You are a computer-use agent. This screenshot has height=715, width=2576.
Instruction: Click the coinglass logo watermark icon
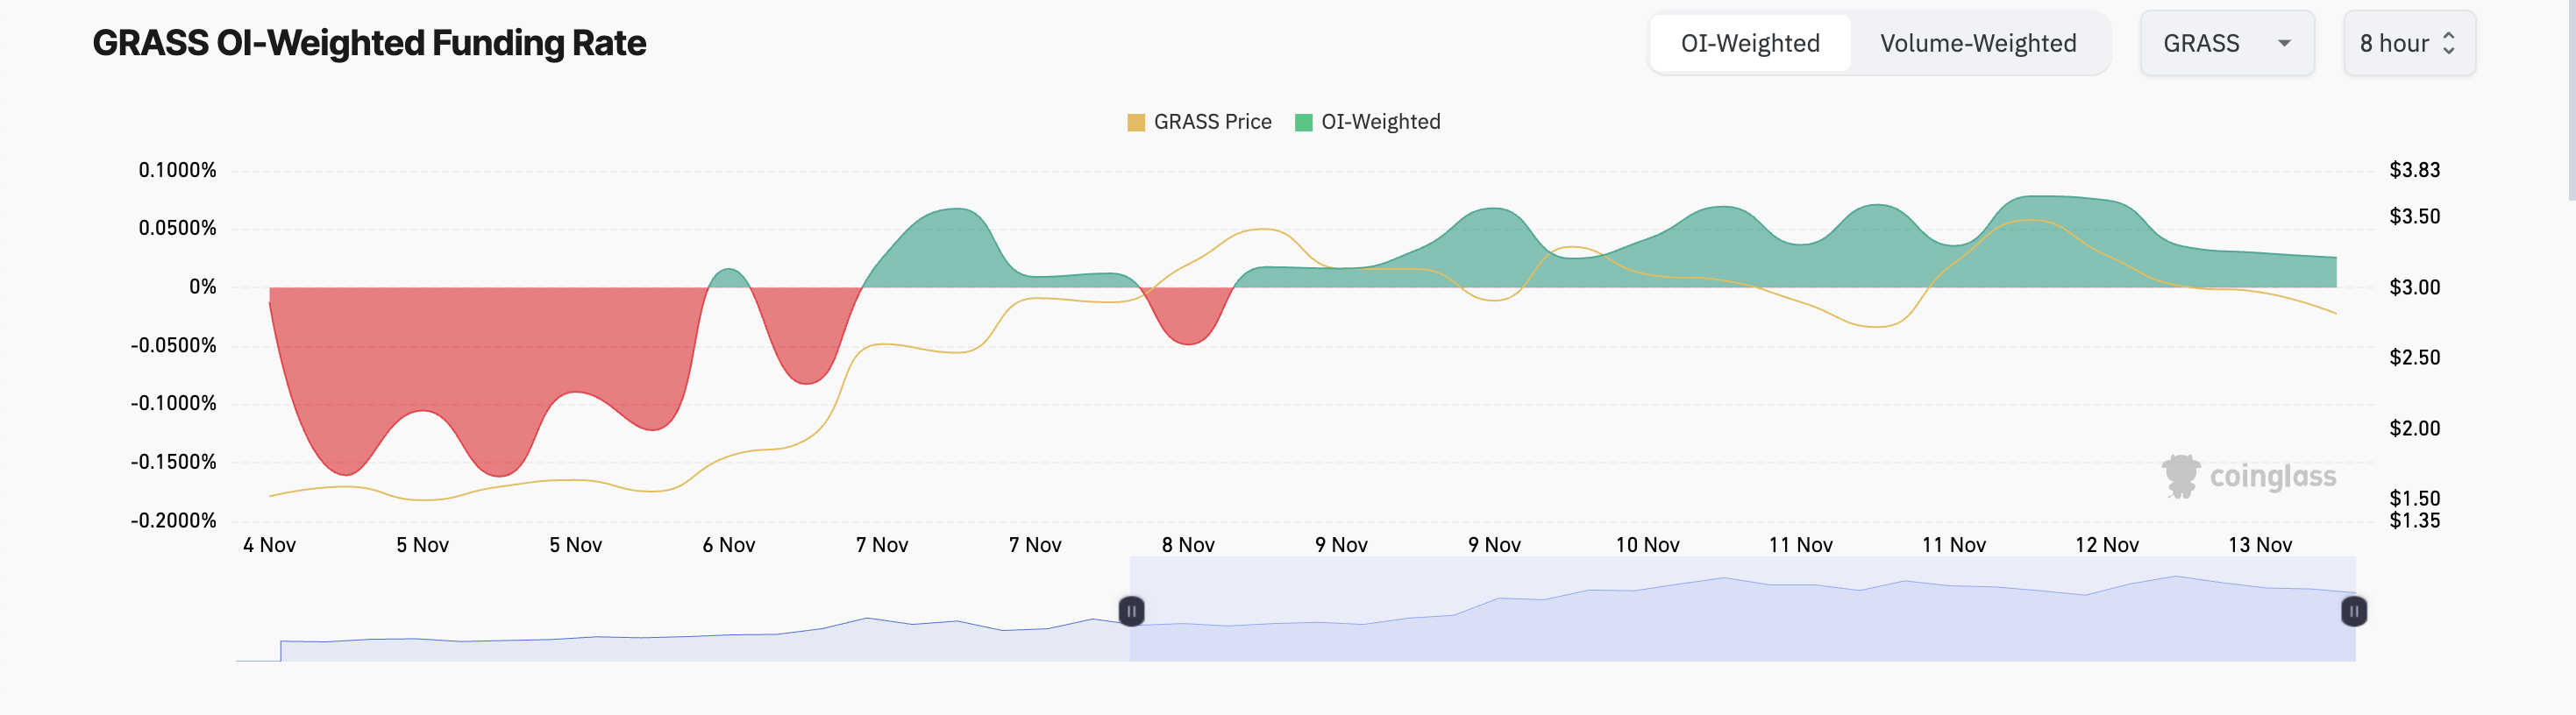tap(2181, 476)
